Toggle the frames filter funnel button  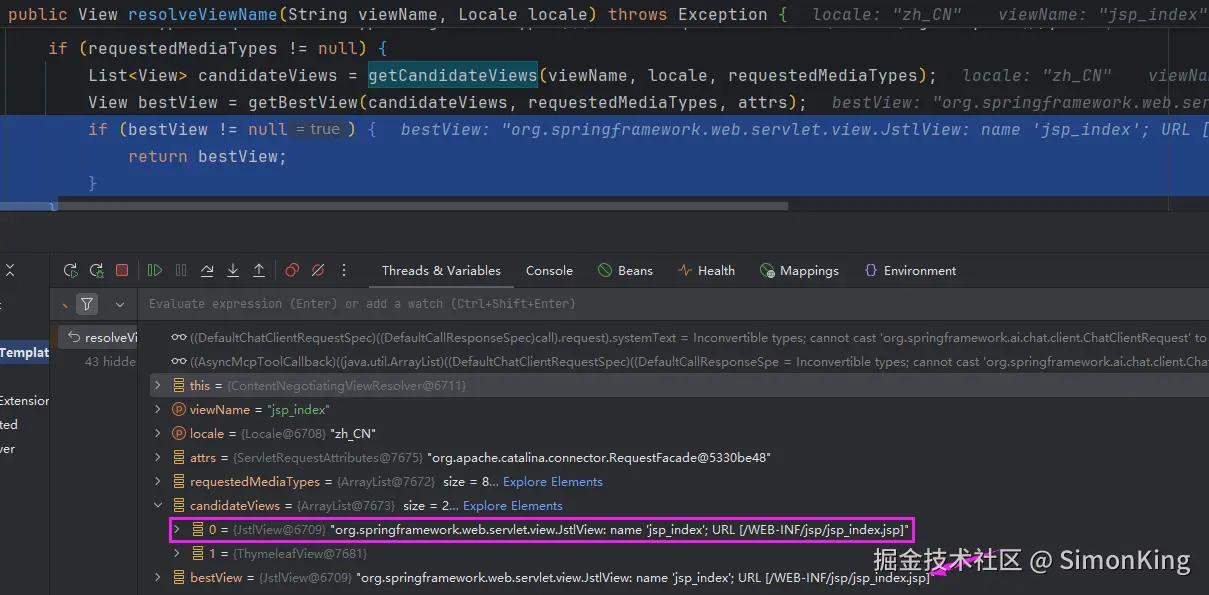coord(87,304)
